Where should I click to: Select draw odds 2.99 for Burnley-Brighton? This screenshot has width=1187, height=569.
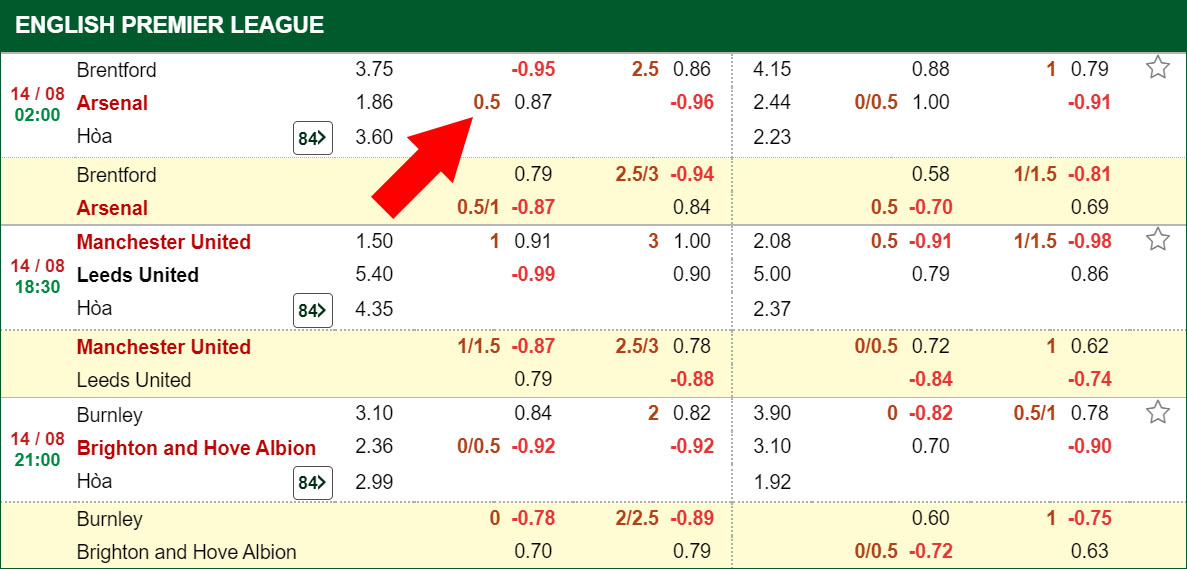(x=374, y=481)
